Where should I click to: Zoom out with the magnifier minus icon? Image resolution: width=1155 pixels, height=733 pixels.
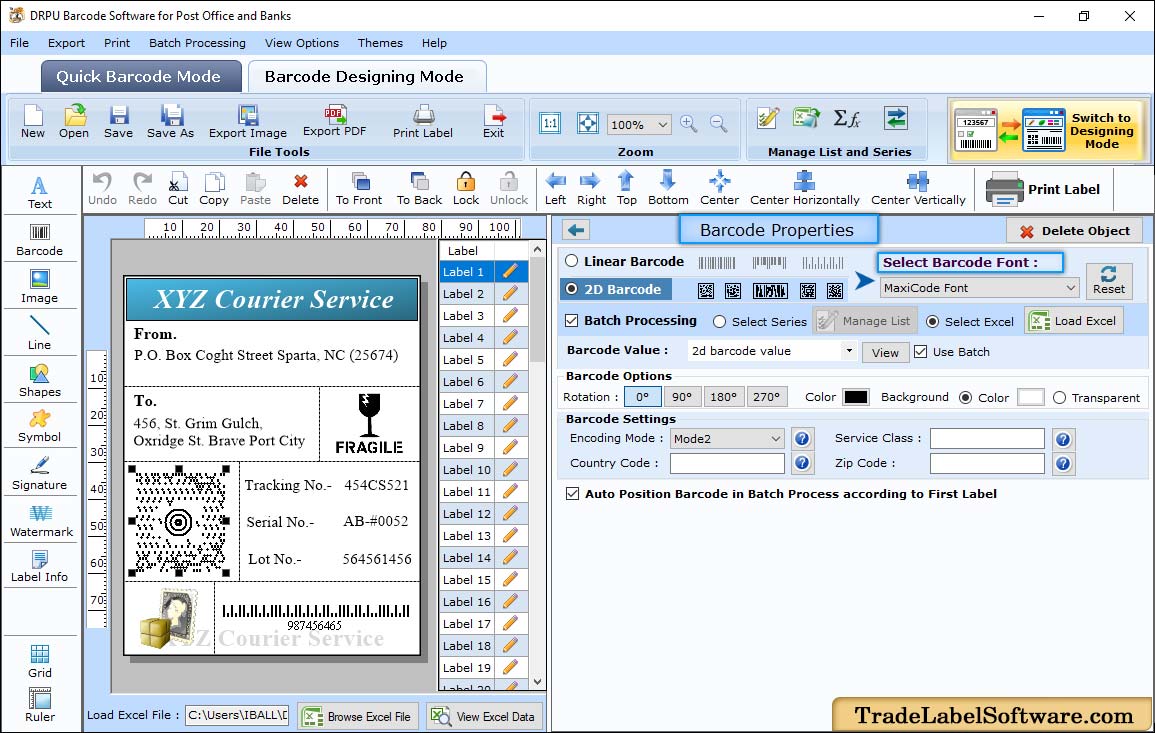pyautogui.click(x=719, y=124)
